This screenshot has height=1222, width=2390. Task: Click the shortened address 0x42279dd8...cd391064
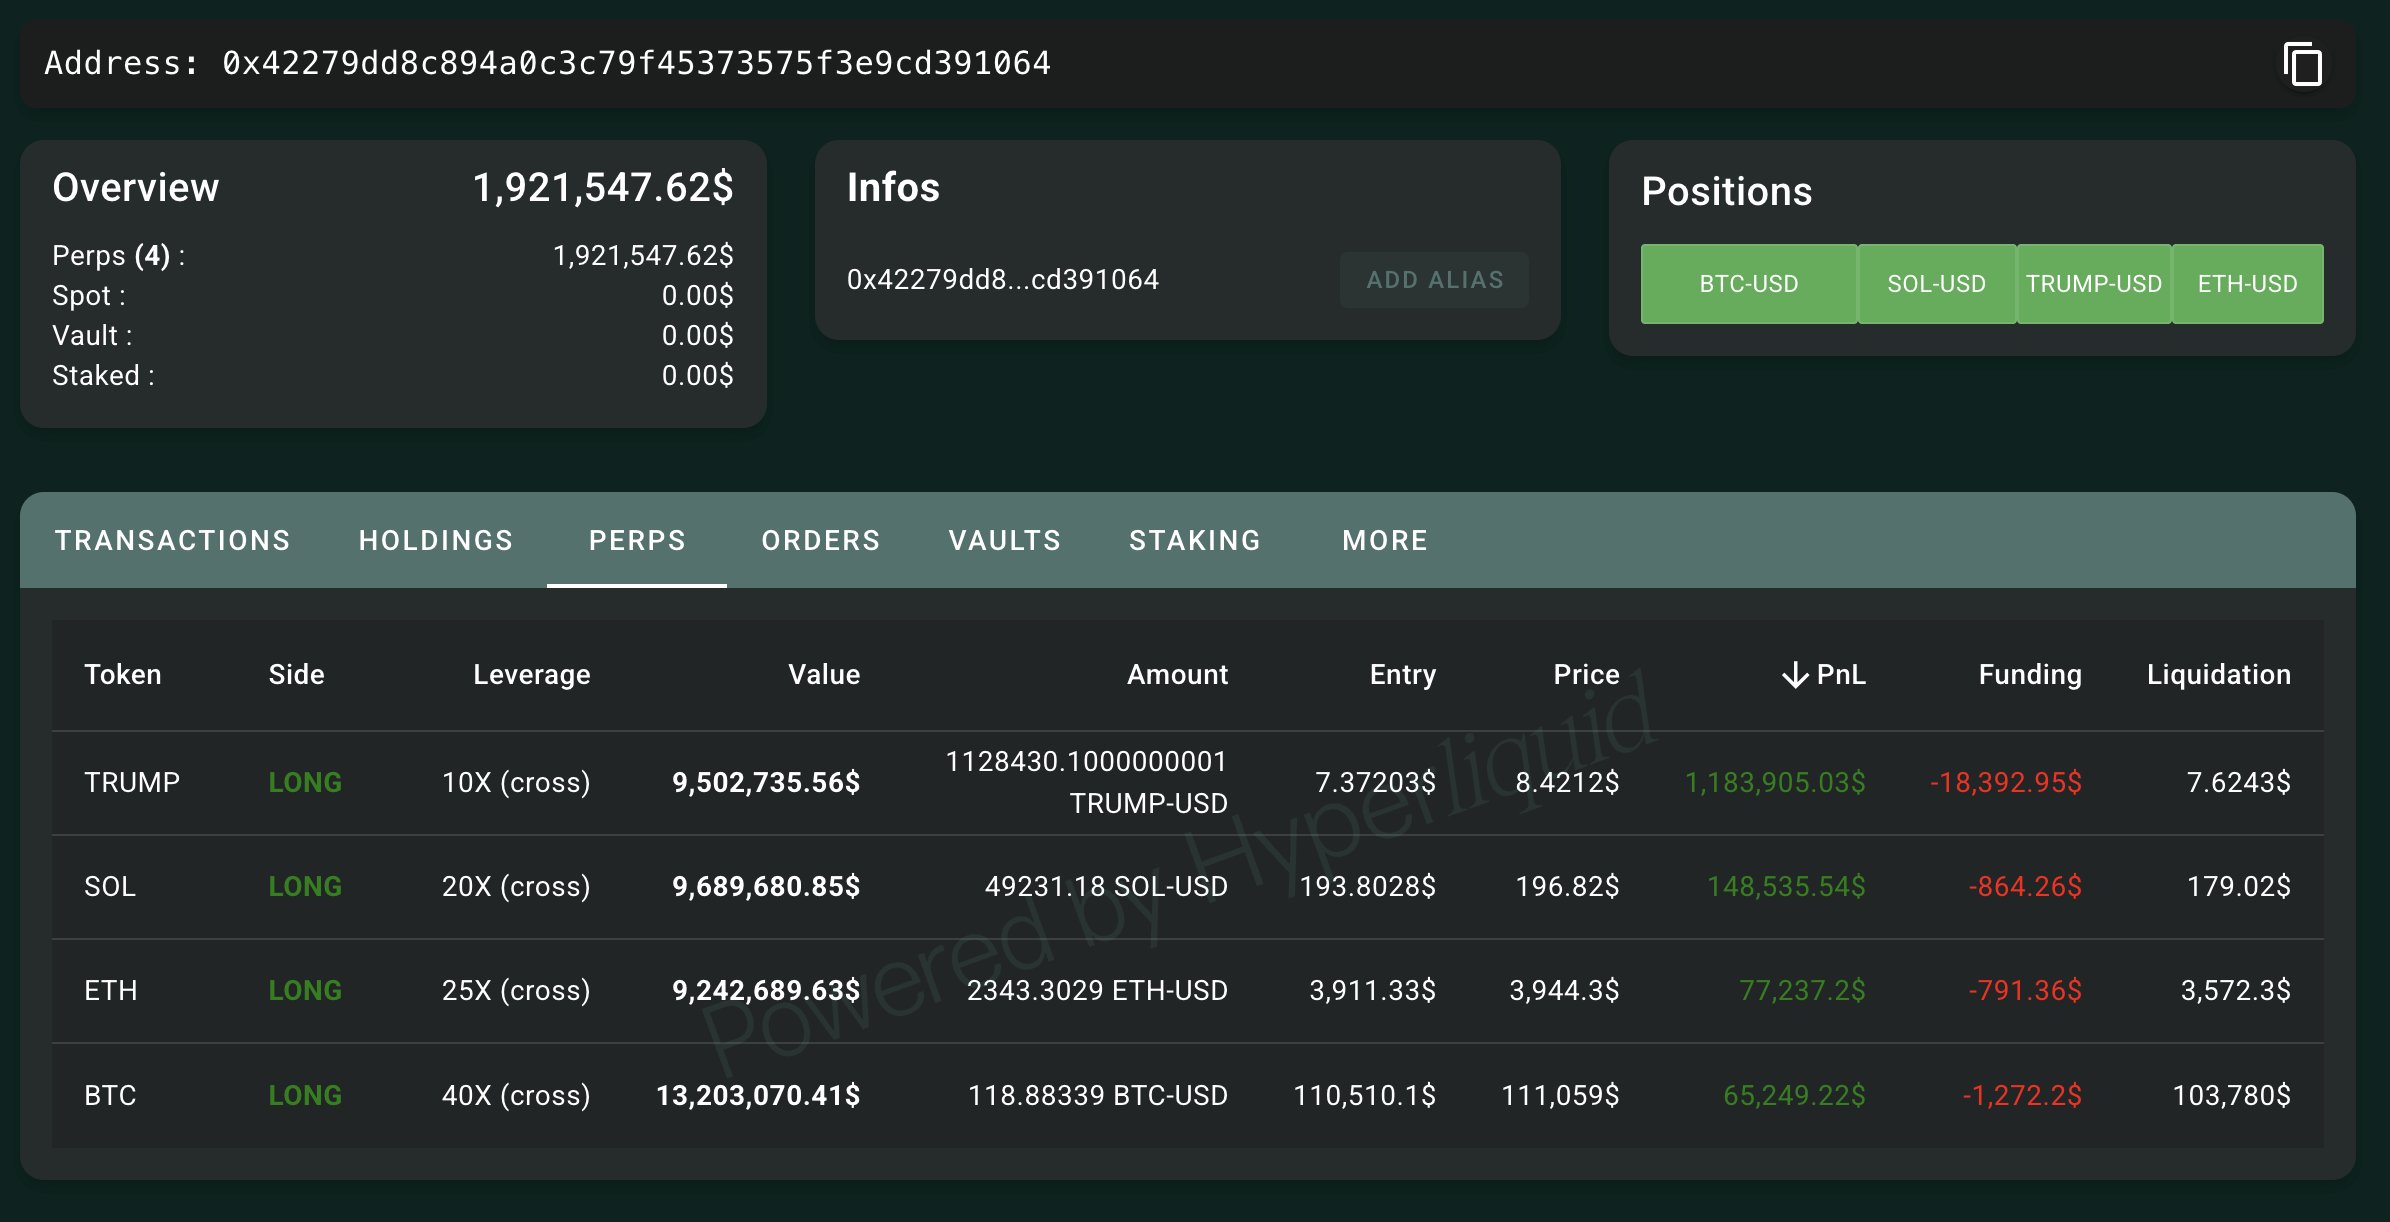[1002, 280]
